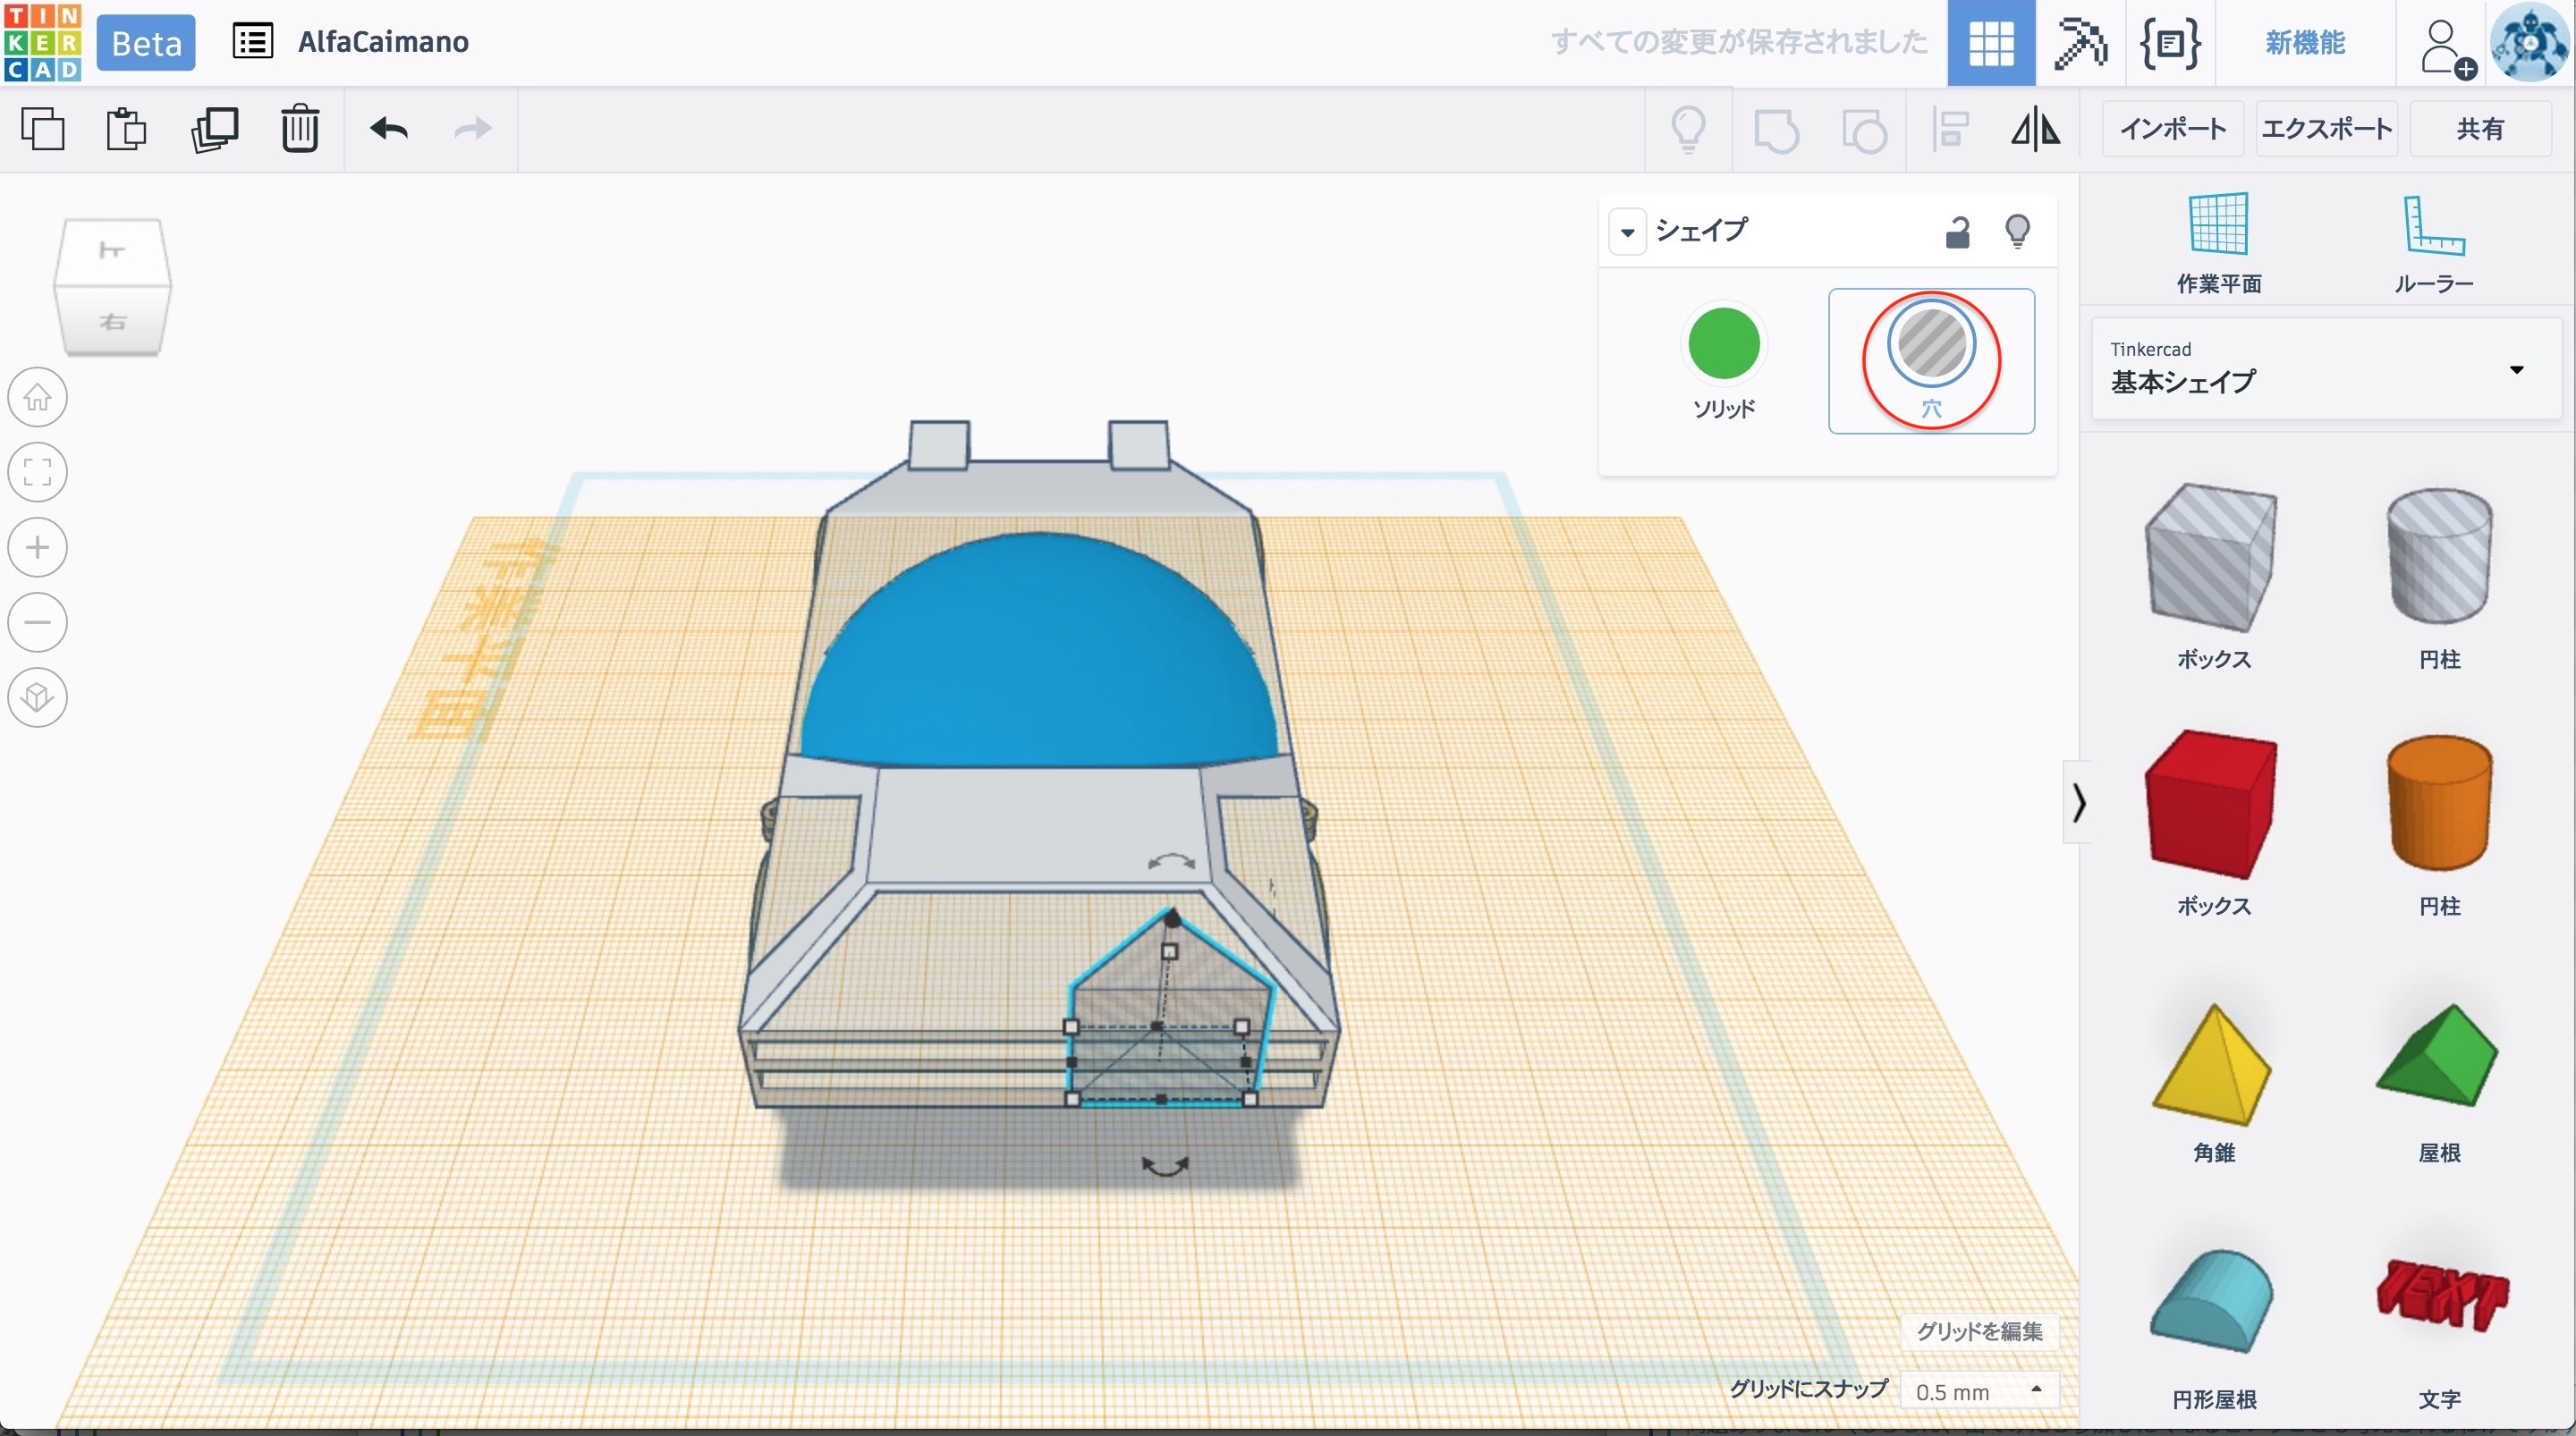The width and height of the screenshot is (2576, 1436).
Task: Toggle the shape lock icon
Action: tap(1957, 231)
